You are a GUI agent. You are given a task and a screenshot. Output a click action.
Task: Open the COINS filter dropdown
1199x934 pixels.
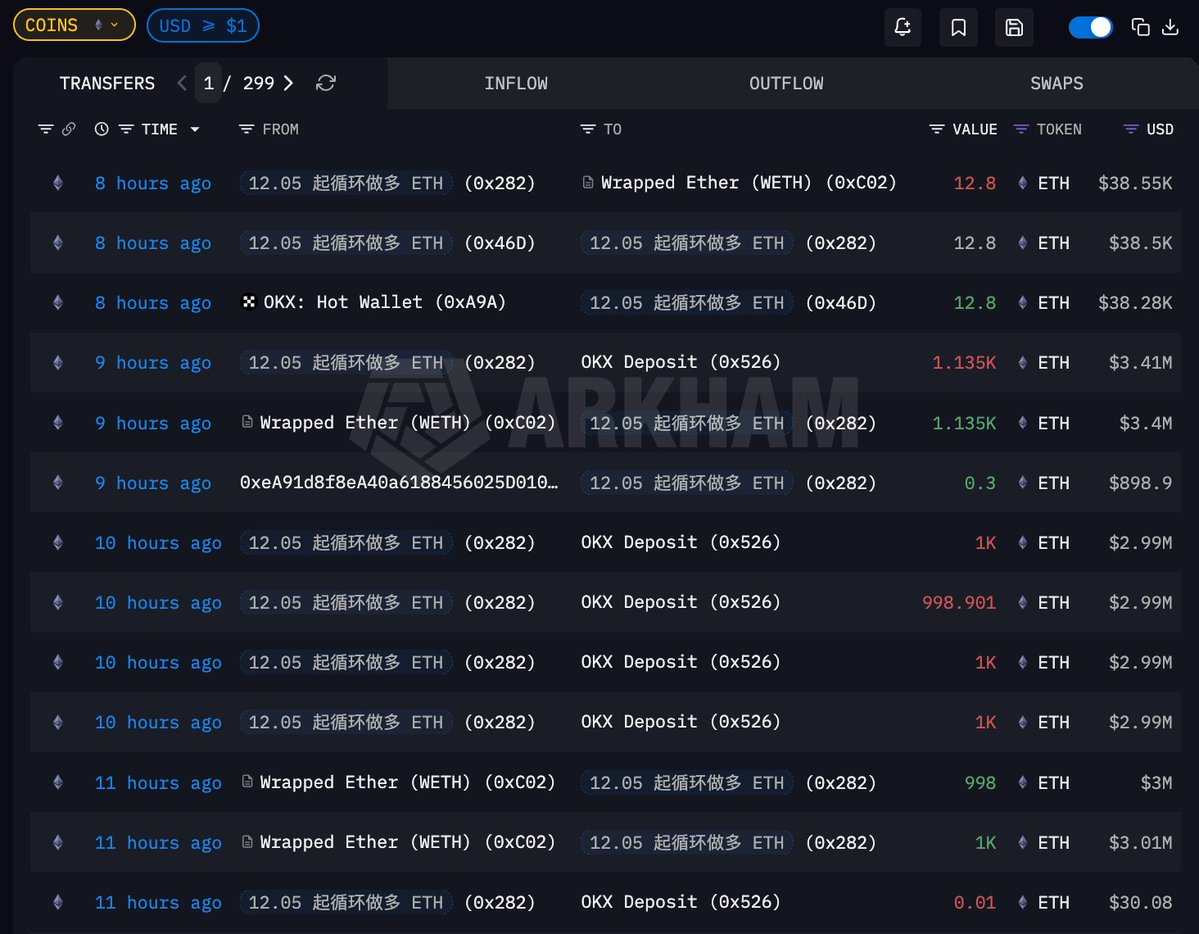[x=74, y=25]
